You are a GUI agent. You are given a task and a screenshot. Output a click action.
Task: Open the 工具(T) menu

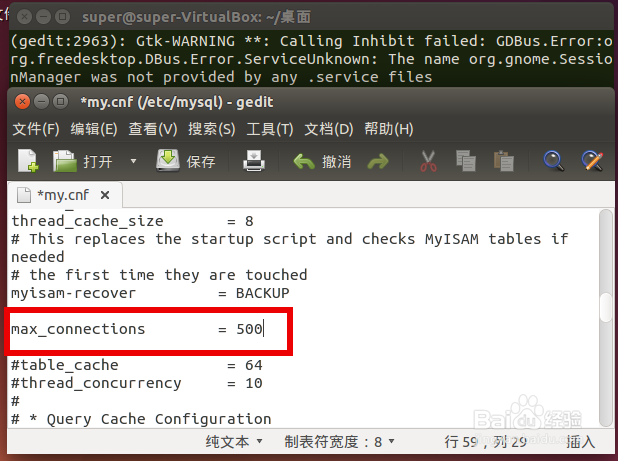(x=270, y=129)
